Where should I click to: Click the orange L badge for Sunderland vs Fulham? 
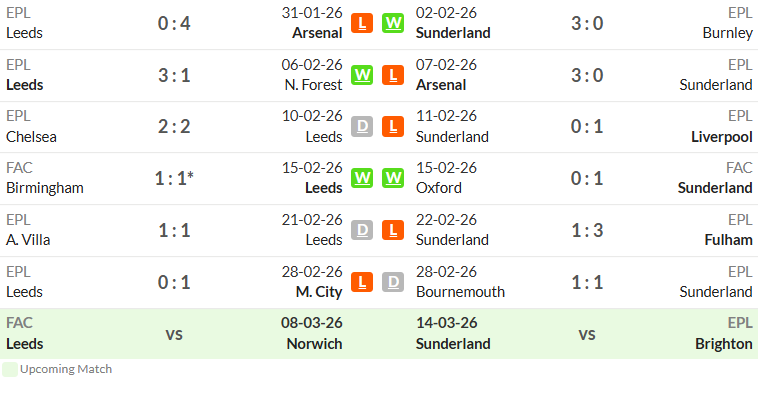(393, 230)
